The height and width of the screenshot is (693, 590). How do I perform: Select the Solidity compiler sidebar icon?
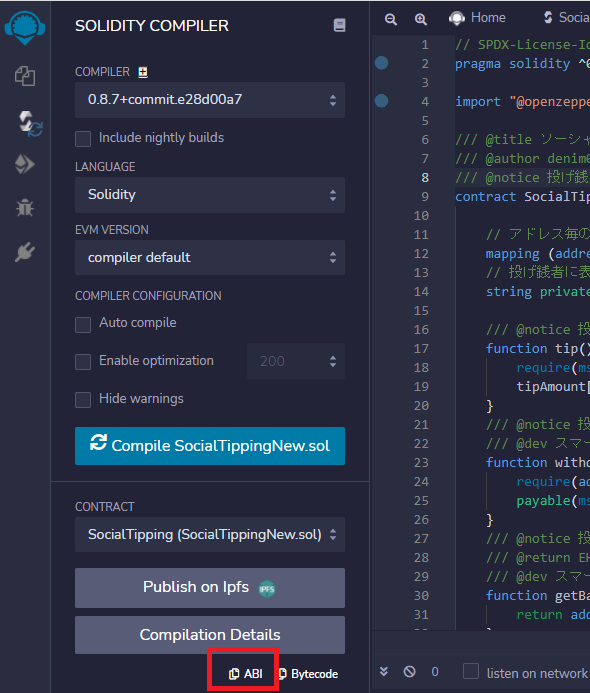coord(29,123)
